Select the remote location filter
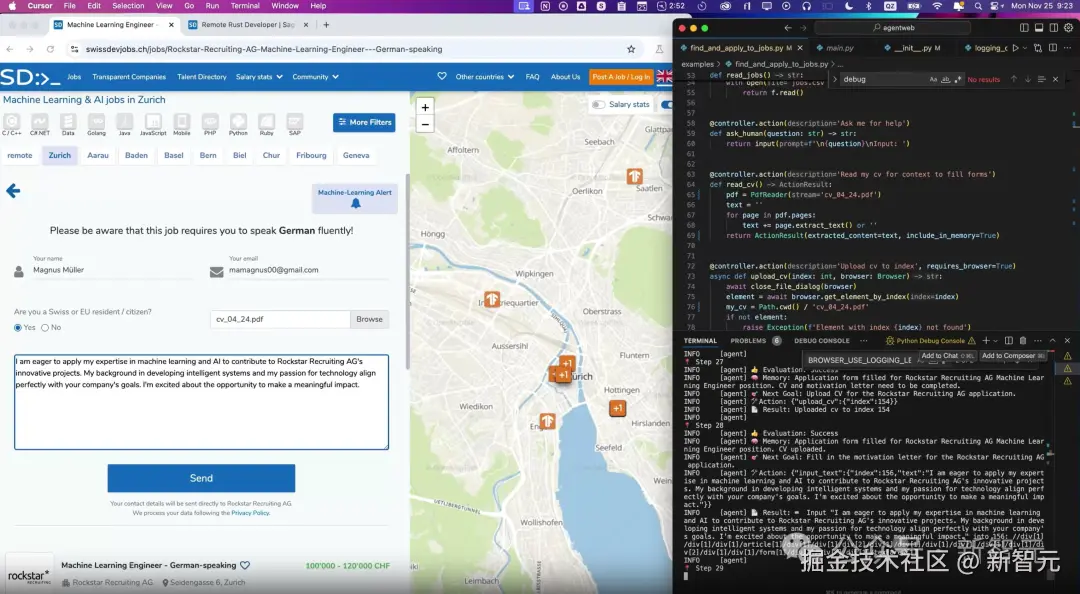1080x594 pixels. click(20, 155)
